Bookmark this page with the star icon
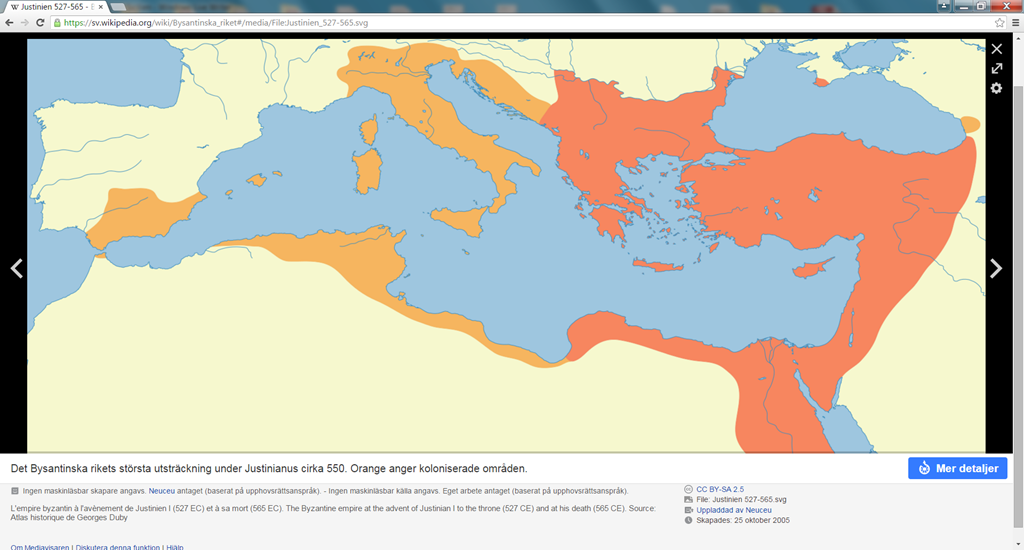Image resolution: width=1024 pixels, height=550 pixels. click(x=999, y=22)
